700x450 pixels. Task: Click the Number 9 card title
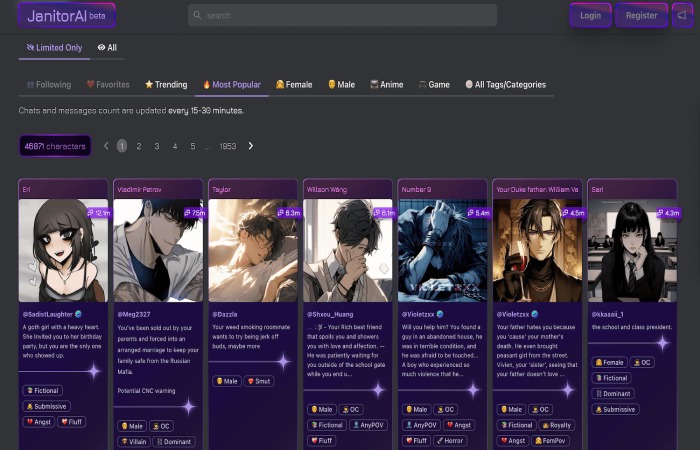pos(417,189)
